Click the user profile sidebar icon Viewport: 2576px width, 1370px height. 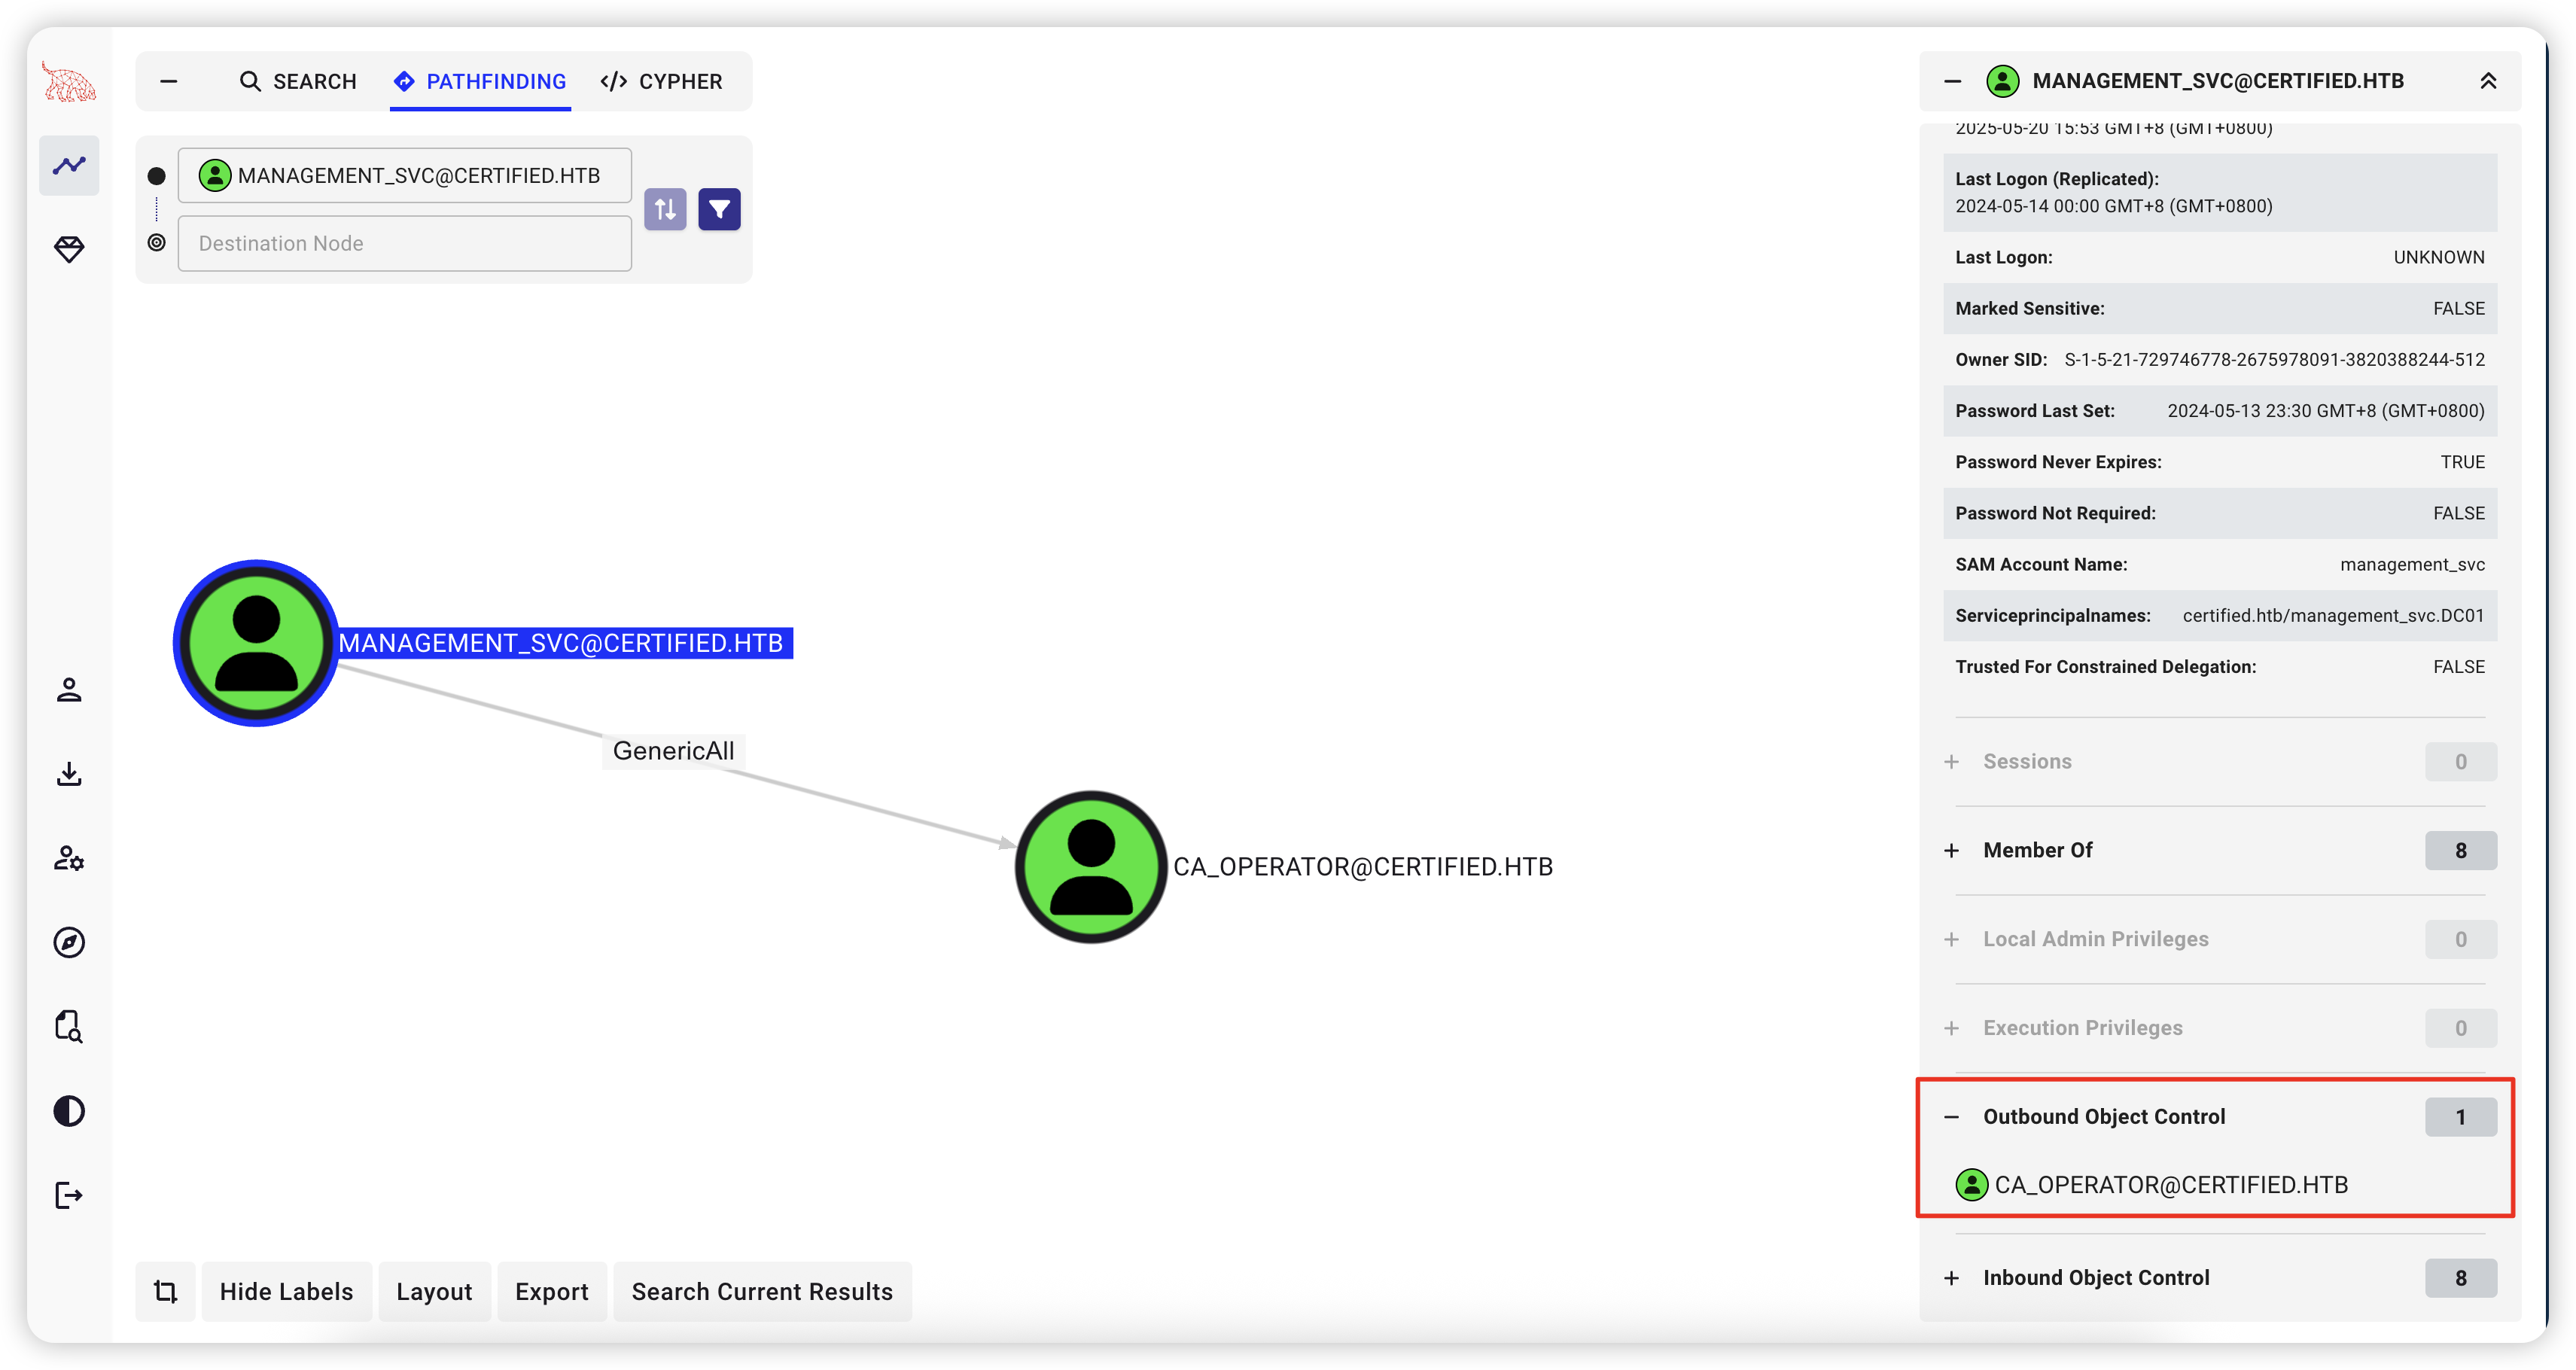coord(69,690)
